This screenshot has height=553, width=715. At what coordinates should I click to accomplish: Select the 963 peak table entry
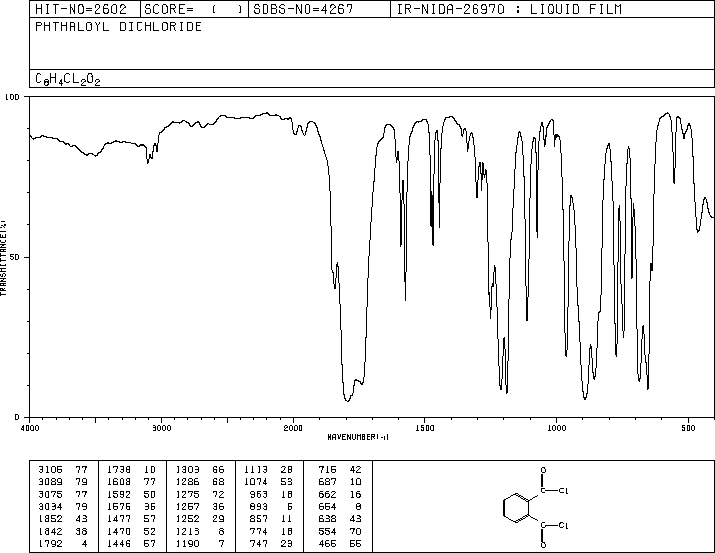point(271,494)
